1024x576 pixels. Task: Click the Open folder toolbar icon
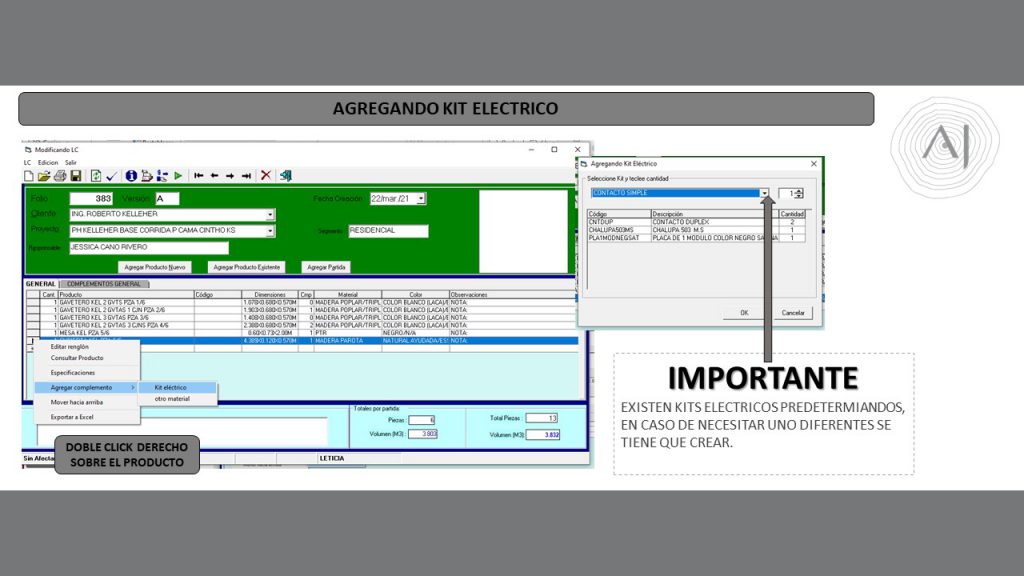(x=43, y=176)
